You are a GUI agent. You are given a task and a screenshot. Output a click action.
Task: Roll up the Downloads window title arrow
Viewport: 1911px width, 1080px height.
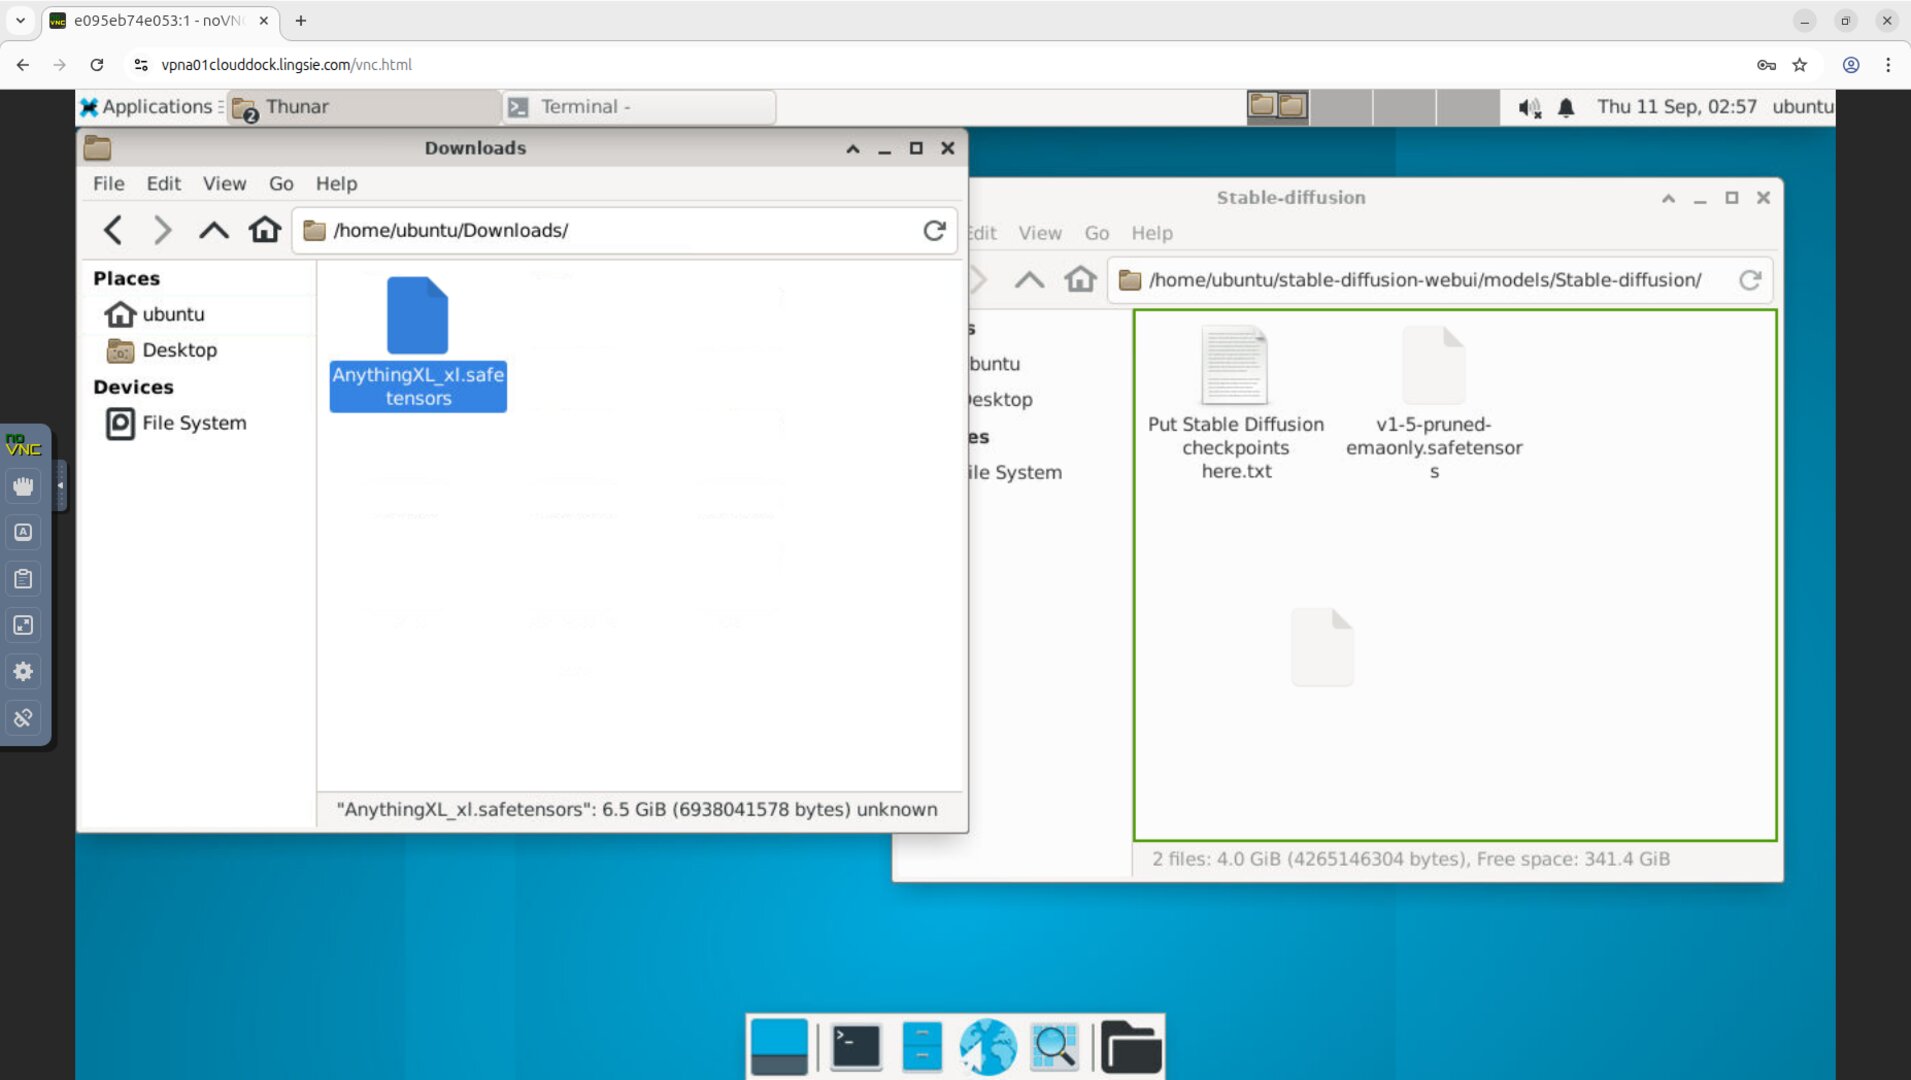click(x=853, y=148)
